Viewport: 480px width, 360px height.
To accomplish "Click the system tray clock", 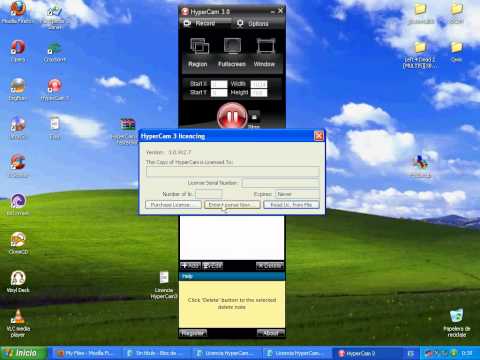I will coord(467,353).
